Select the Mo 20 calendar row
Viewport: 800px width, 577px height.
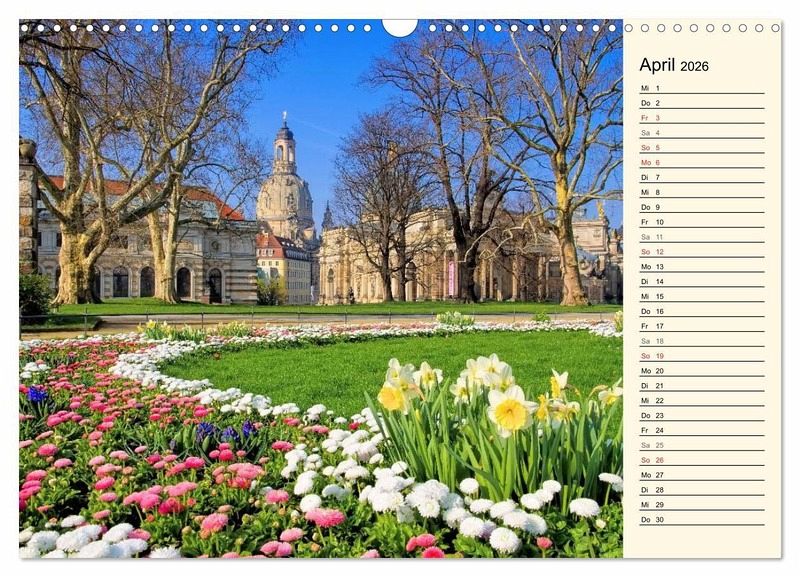pos(702,370)
